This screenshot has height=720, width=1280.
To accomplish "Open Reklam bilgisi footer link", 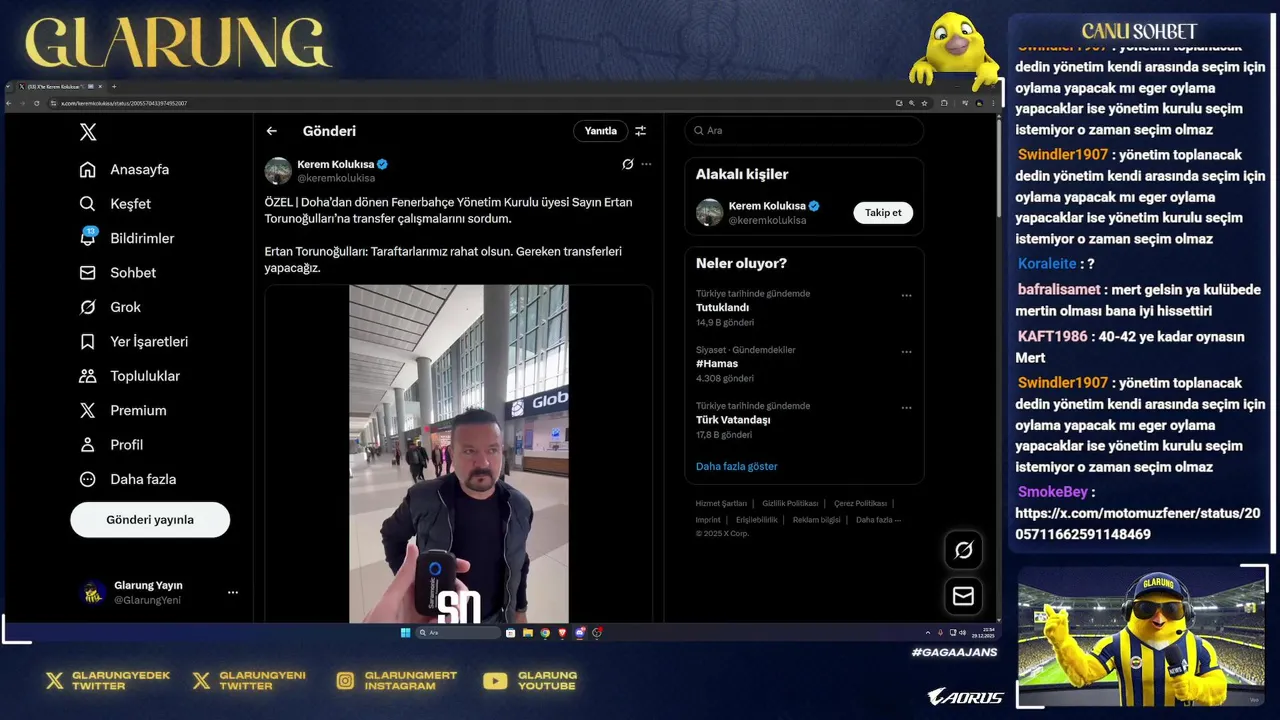I will click(x=816, y=519).
